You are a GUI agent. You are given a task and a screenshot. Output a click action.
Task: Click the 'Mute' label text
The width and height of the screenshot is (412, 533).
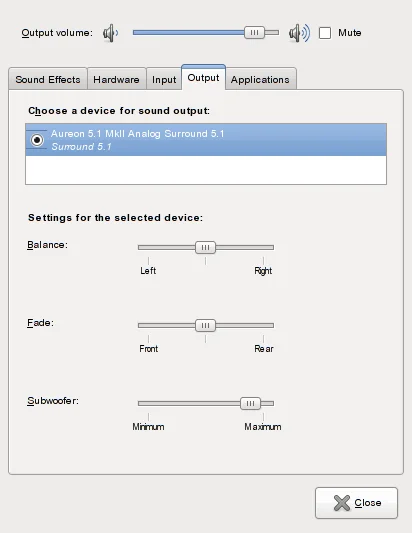(x=349, y=33)
